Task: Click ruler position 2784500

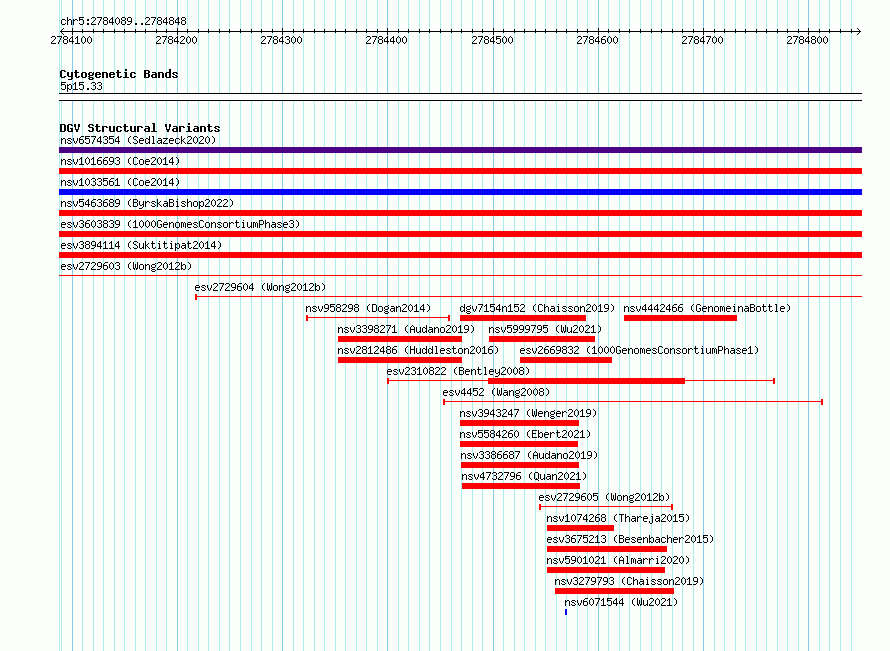Action: point(492,40)
